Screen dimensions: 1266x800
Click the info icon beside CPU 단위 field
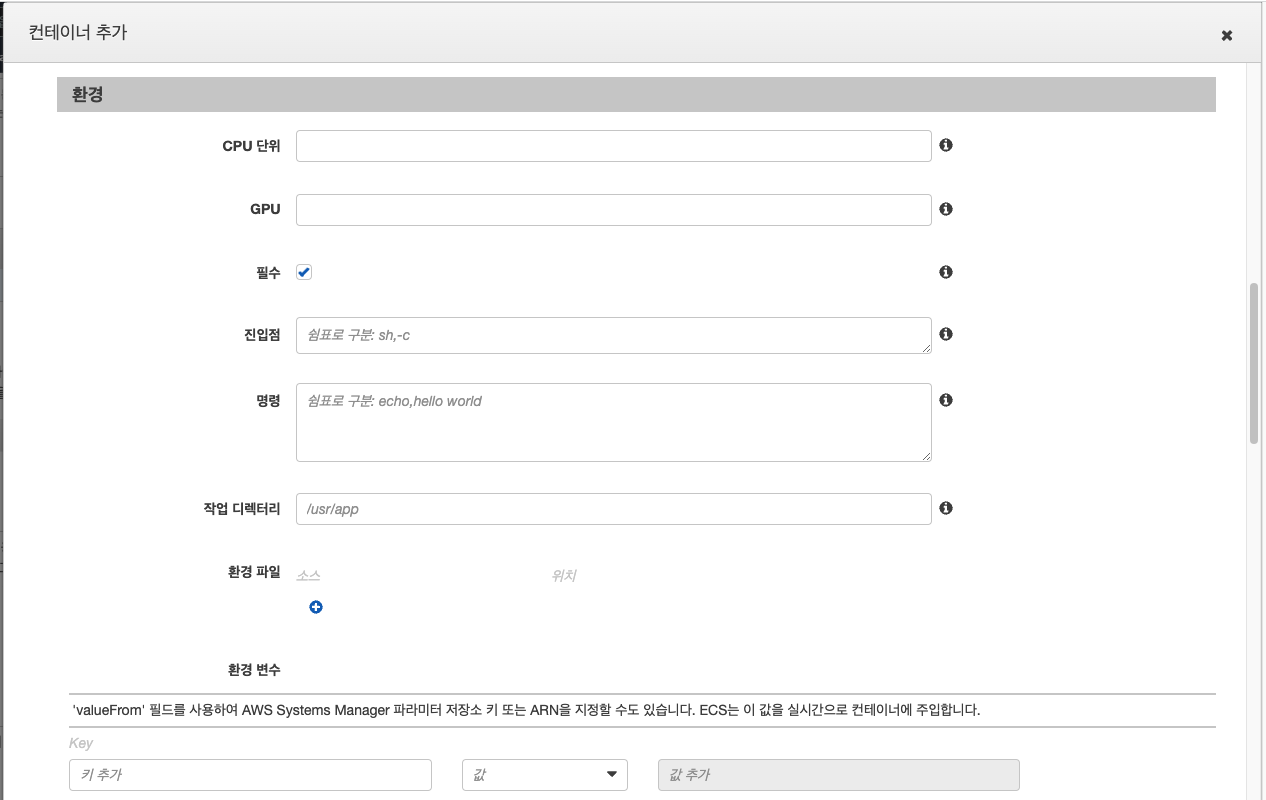(945, 145)
